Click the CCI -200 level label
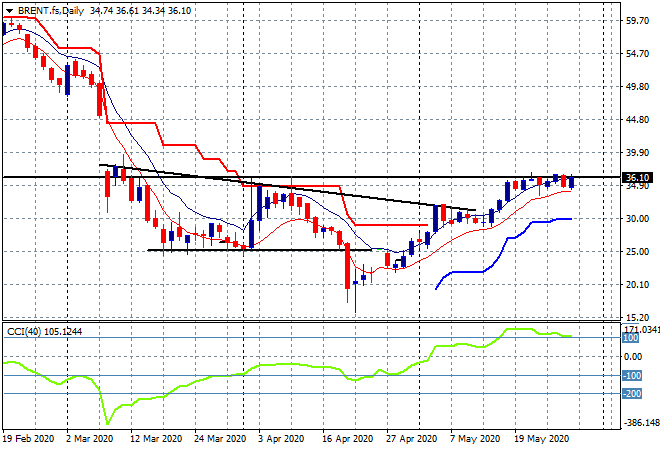Viewport: 660px width, 450px height. (x=632, y=394)
